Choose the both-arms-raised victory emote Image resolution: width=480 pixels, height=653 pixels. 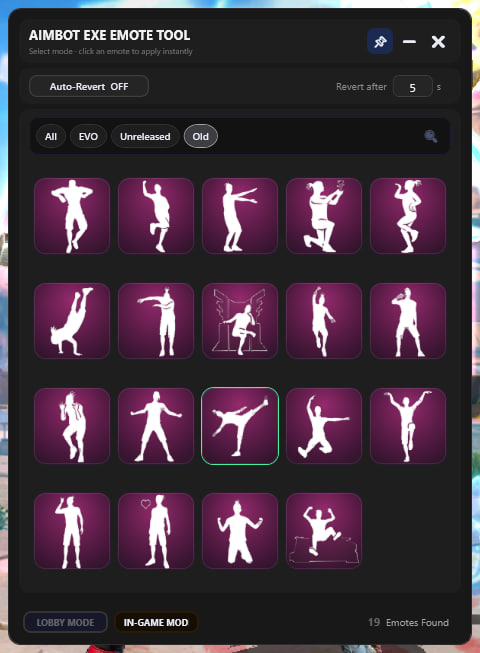(408, 426)
